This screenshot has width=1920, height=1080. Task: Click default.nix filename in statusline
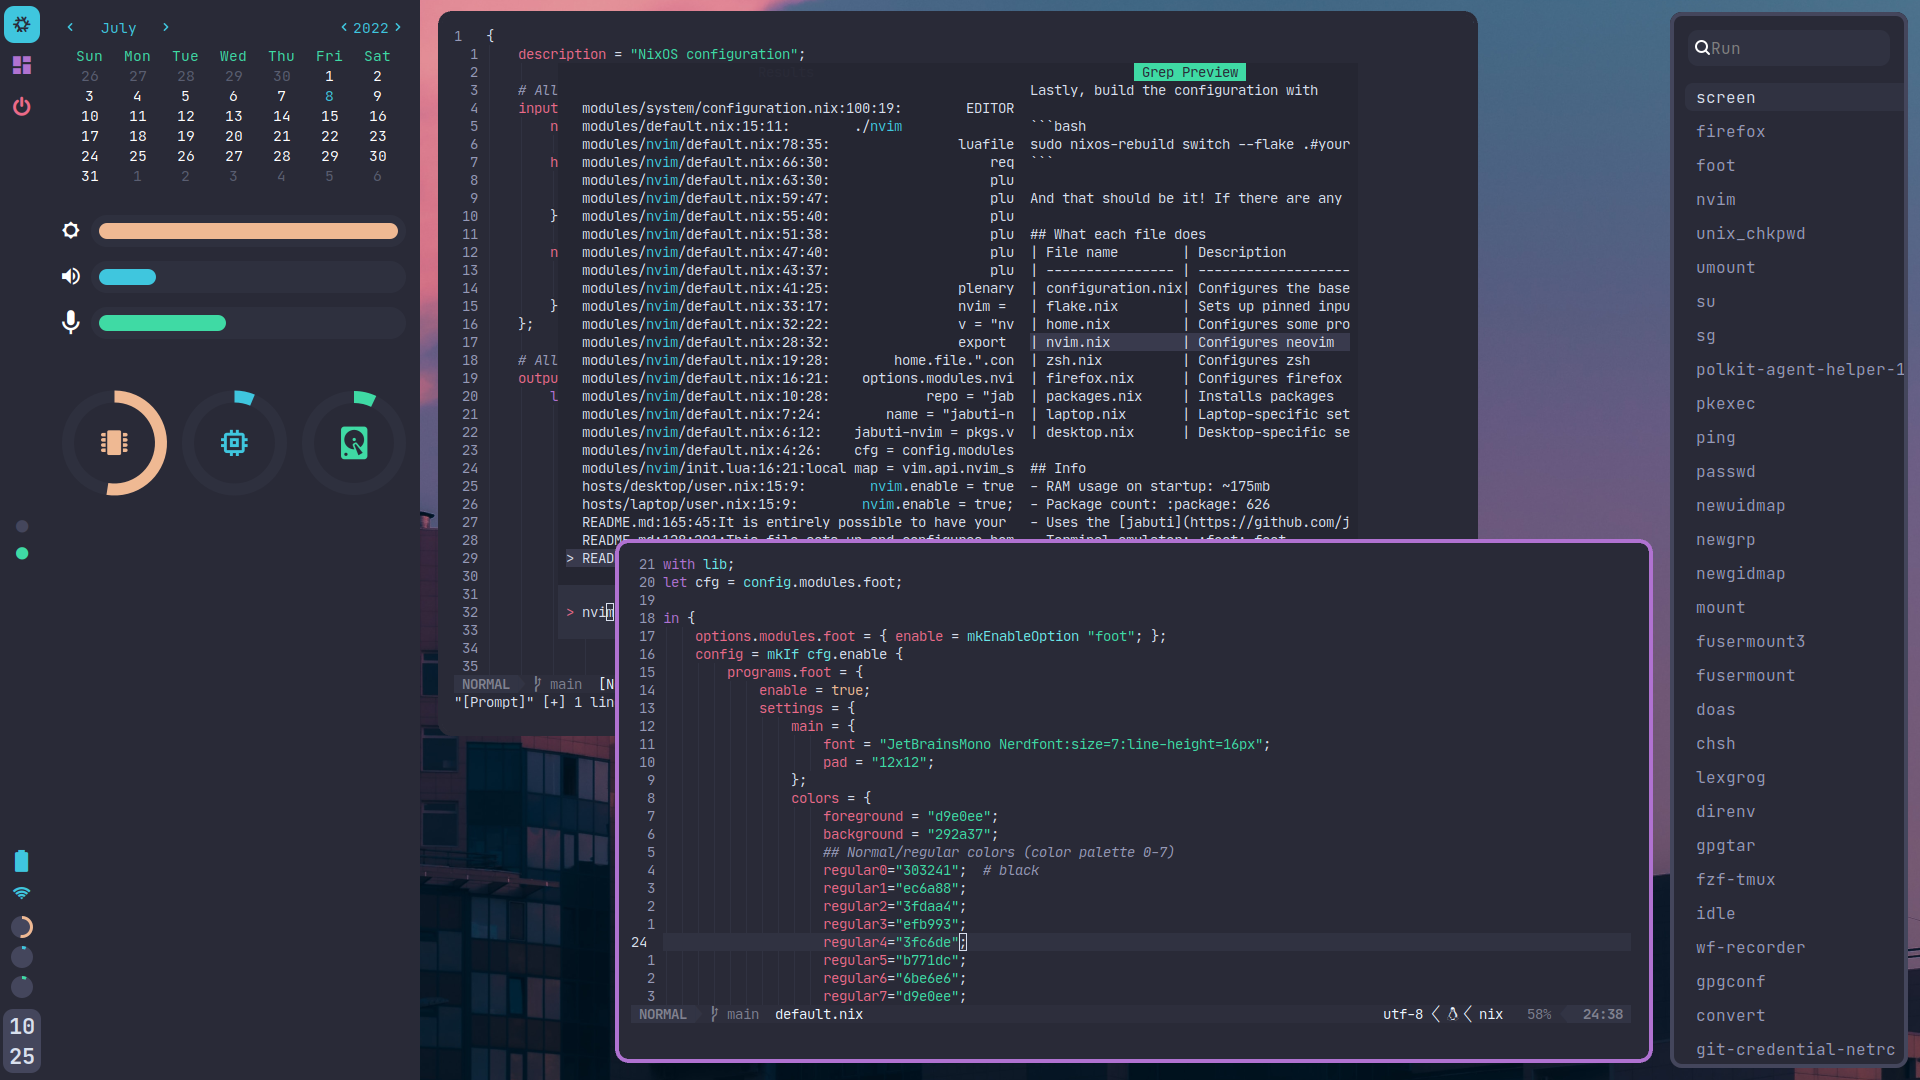coord(819,1014)
